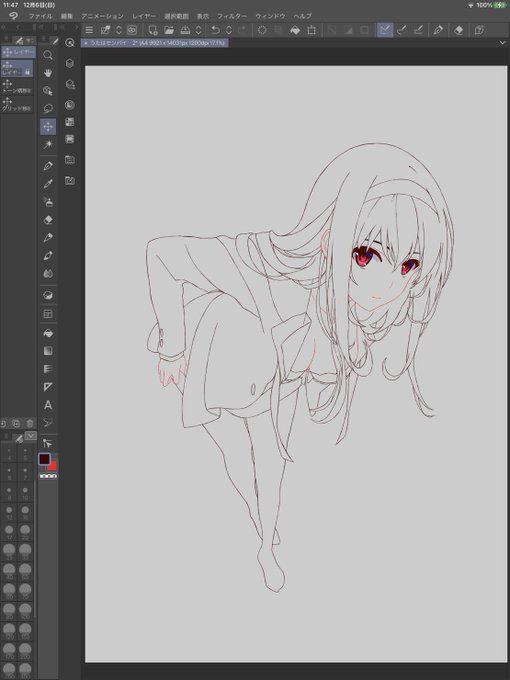Open the command bar hamburger menu
This screenshot has height=680, width=510.
coord(89,30)
